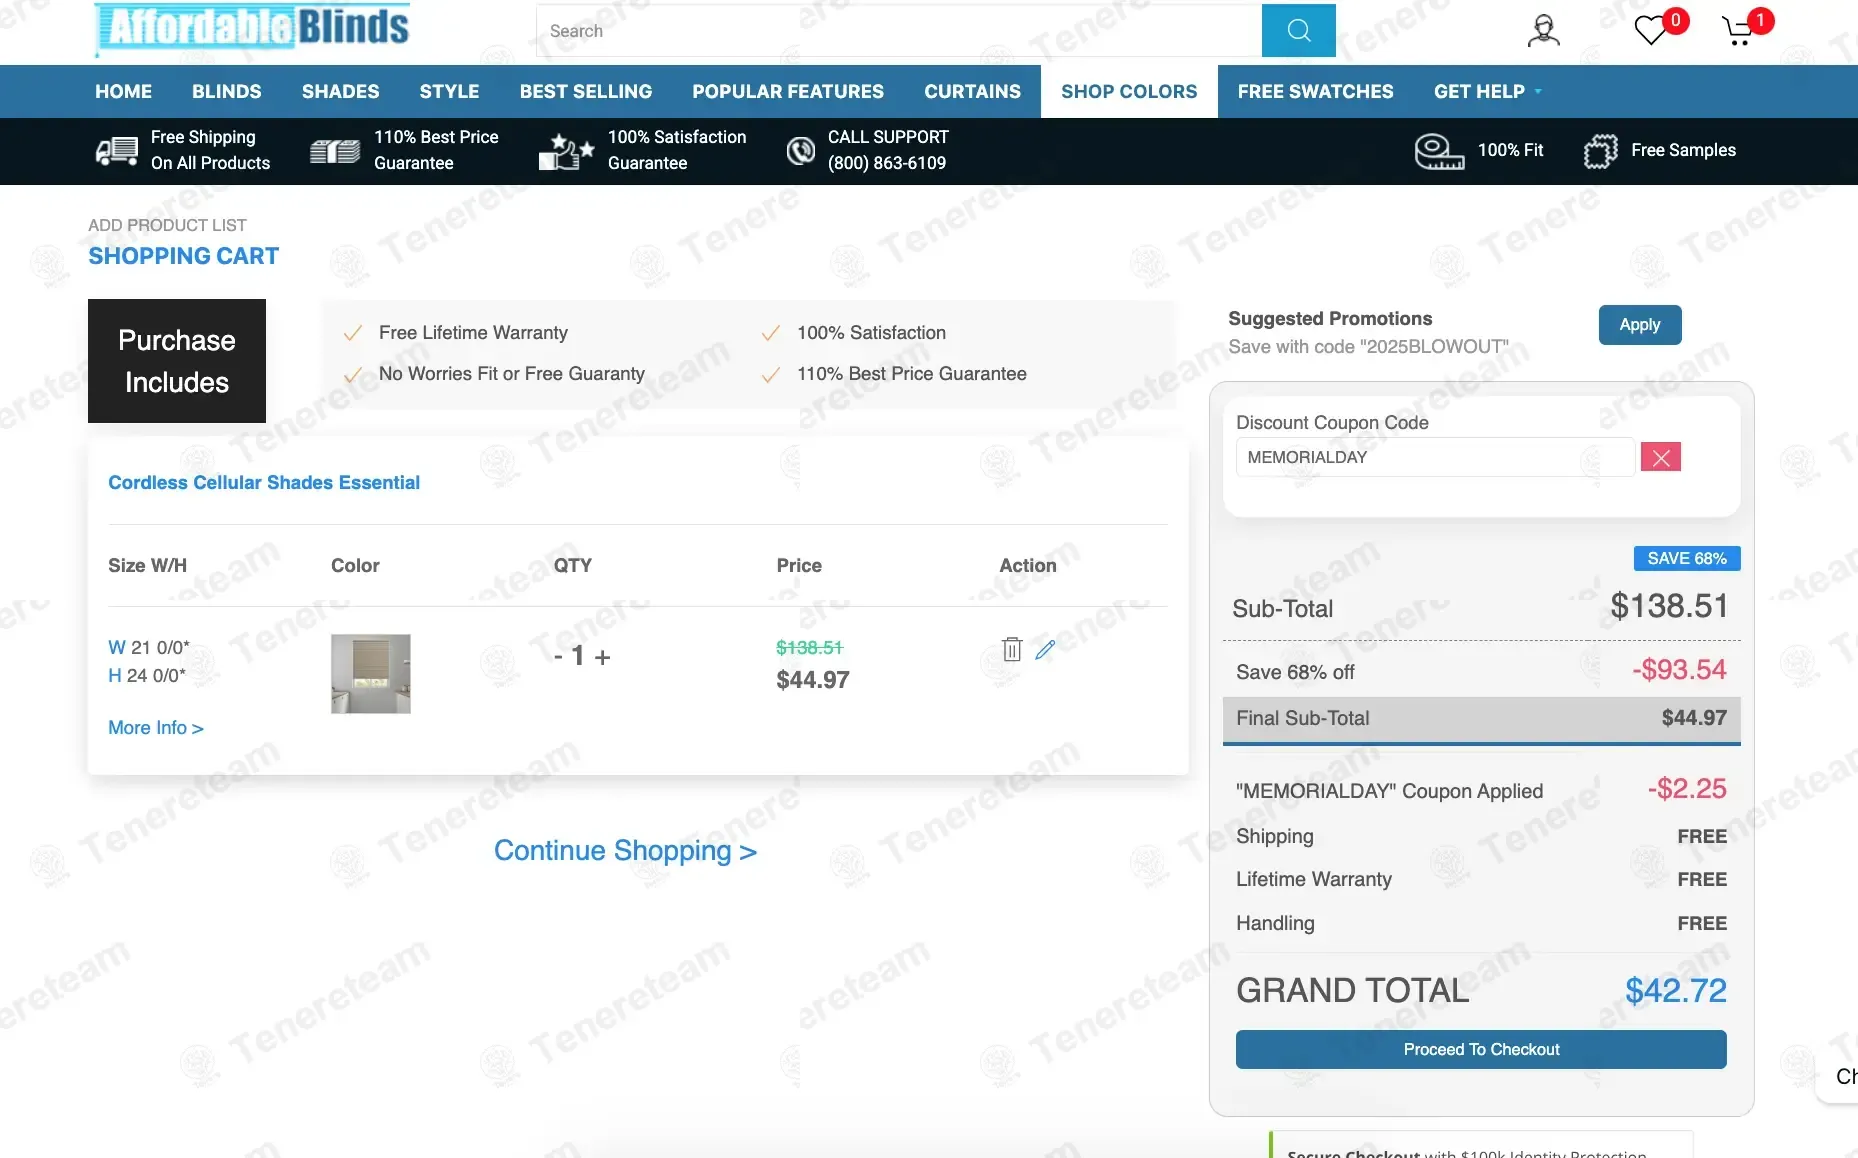Click the savings amount -$93.54
Screen dimensions: 1858x1158
1679,670
